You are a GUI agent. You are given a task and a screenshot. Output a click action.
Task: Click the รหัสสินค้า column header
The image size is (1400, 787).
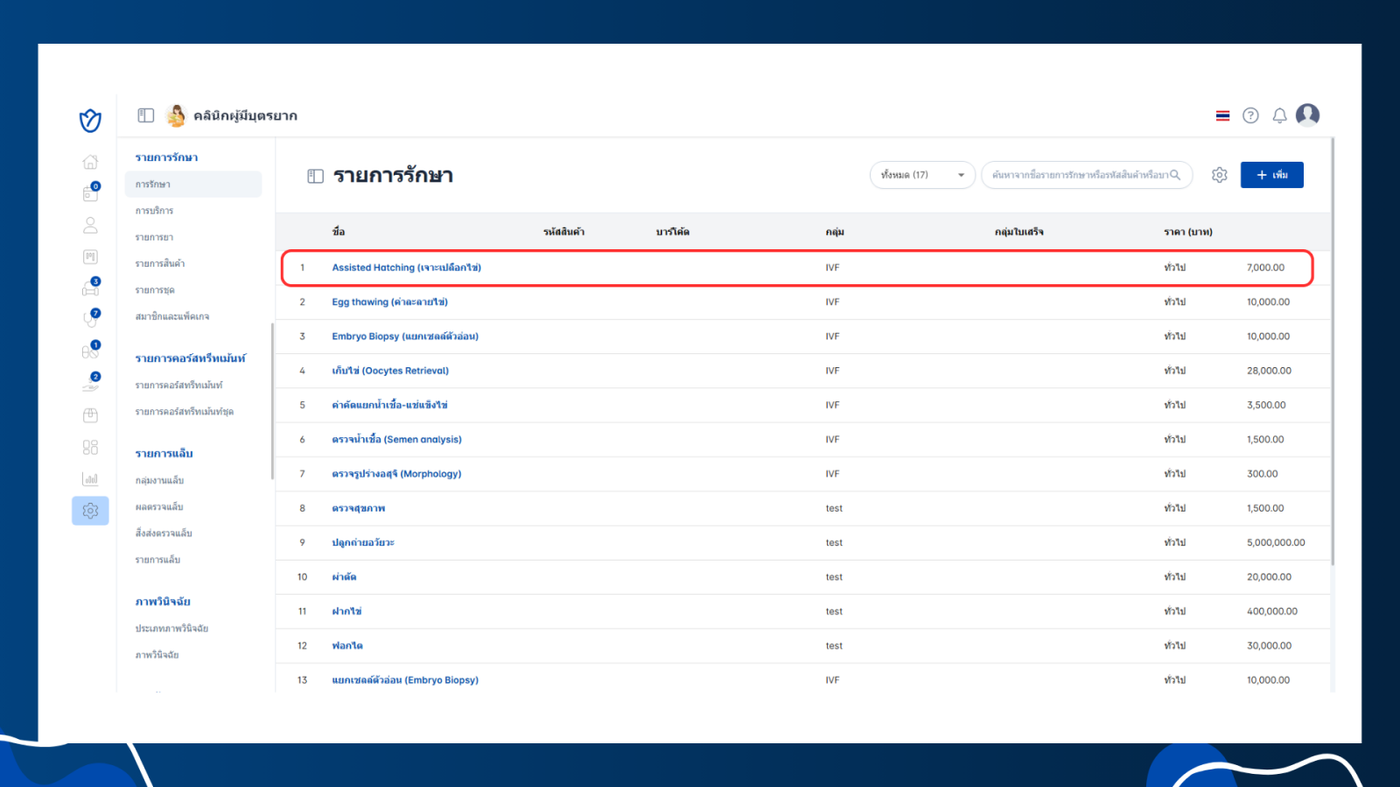(564, 232)
